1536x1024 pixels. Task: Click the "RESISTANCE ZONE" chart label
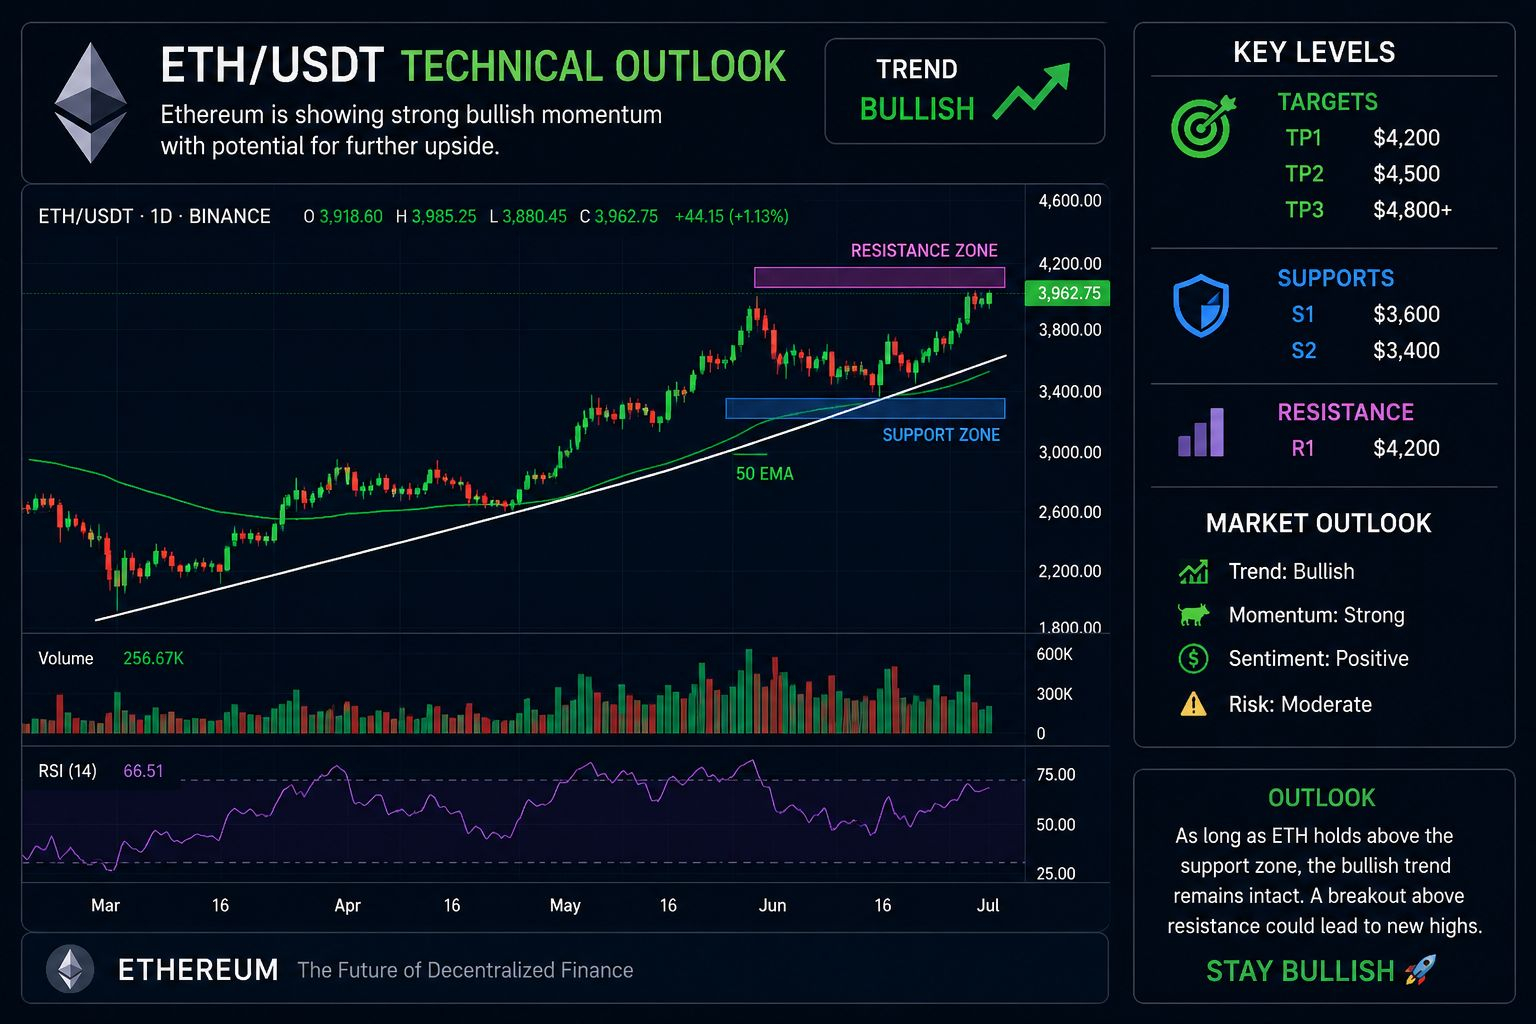pyautogui.click(x=924, y=250)
